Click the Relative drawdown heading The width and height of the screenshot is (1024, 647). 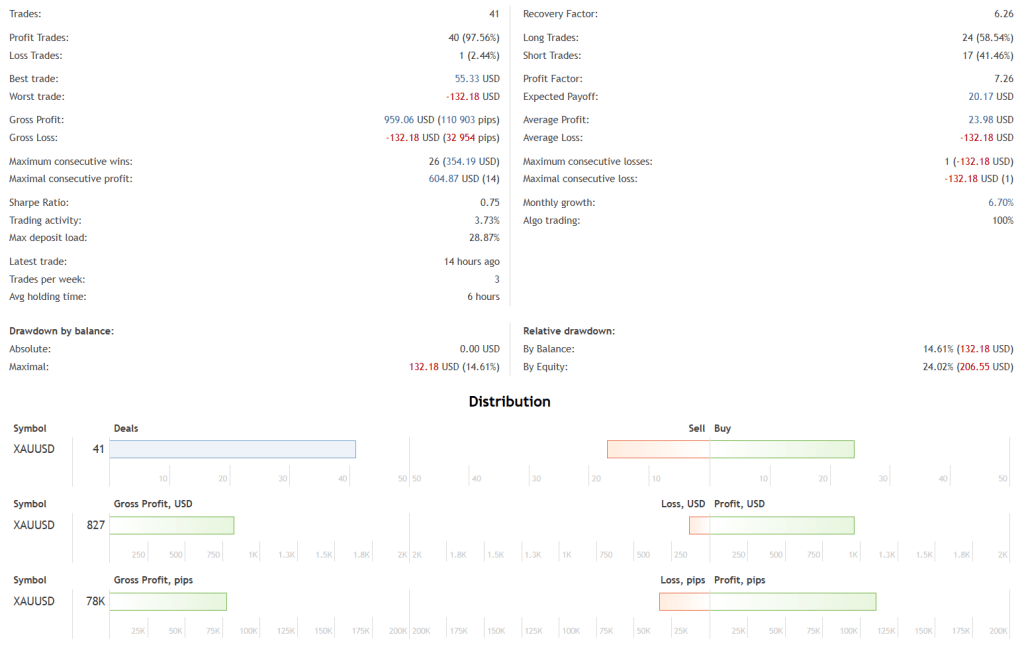[568, 330]
